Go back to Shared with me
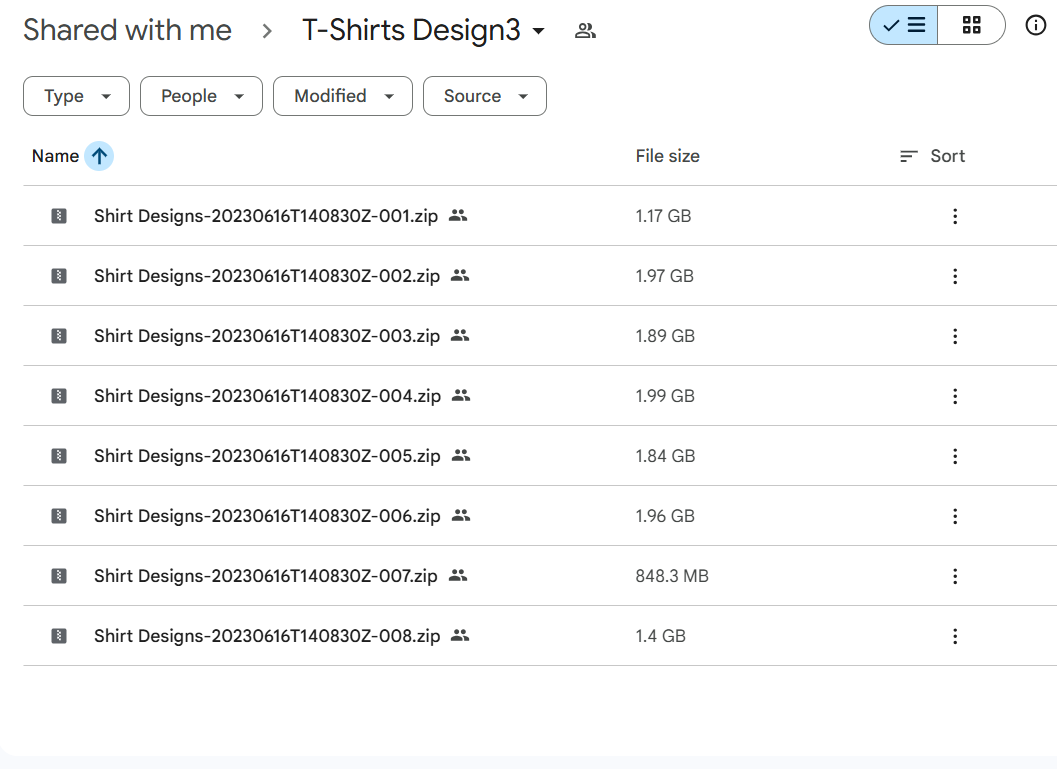Viewport: 1057px width, 769px height. click(x=127, y=30)
